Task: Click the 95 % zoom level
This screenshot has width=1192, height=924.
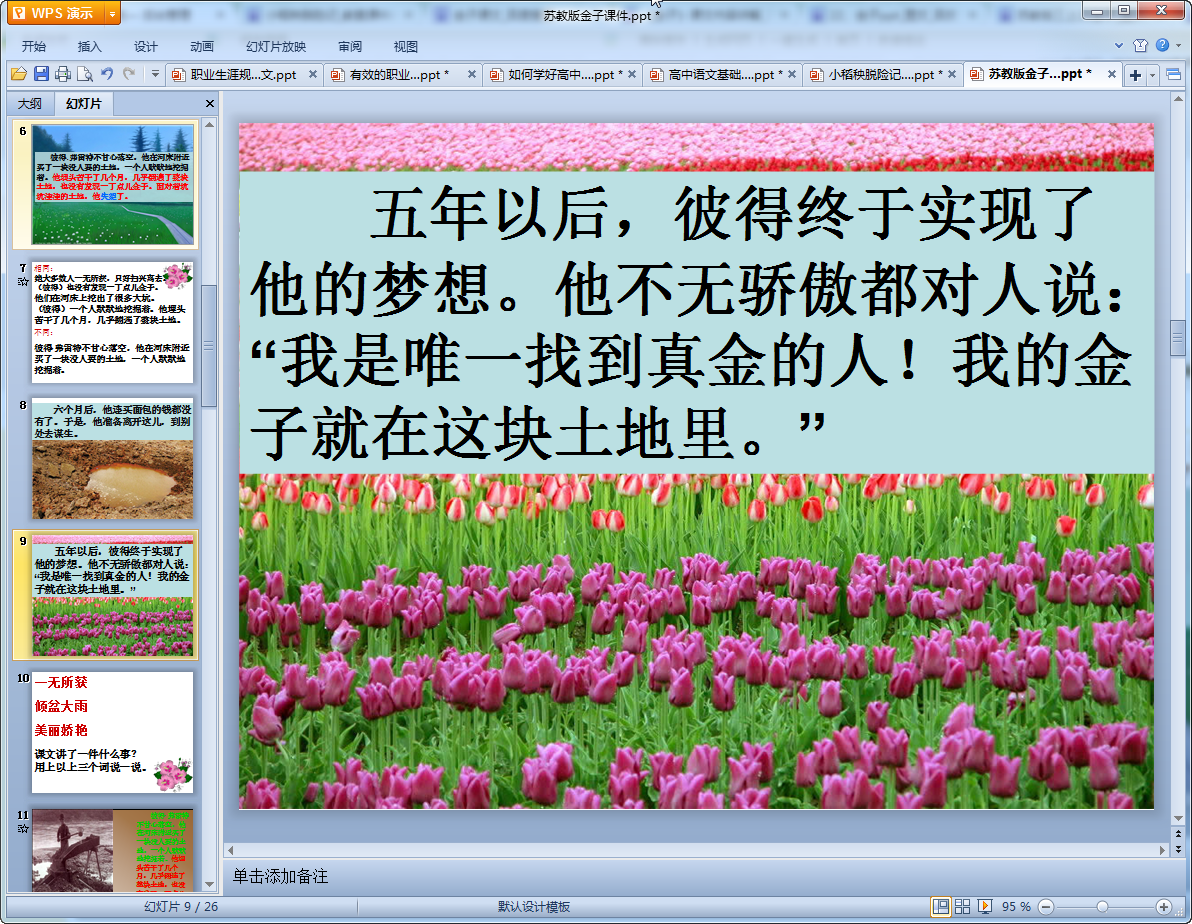Action: (1016, 907)
